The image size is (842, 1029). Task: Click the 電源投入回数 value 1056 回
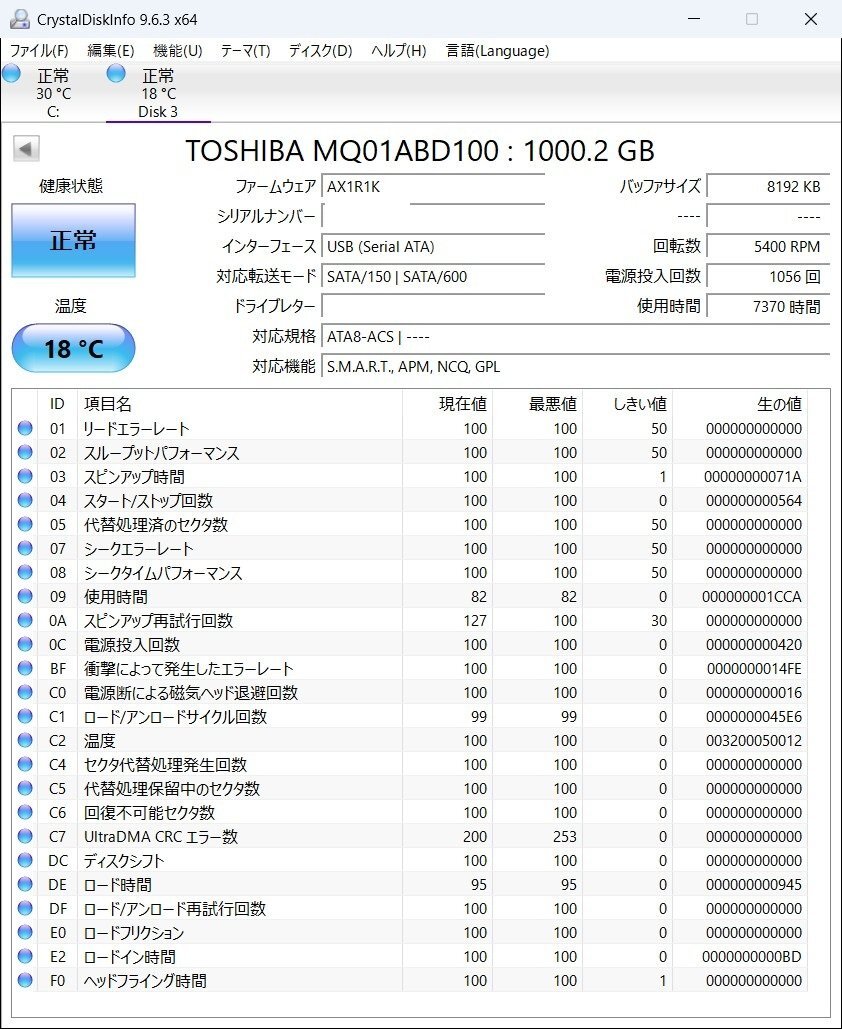[x=768, y=276]
